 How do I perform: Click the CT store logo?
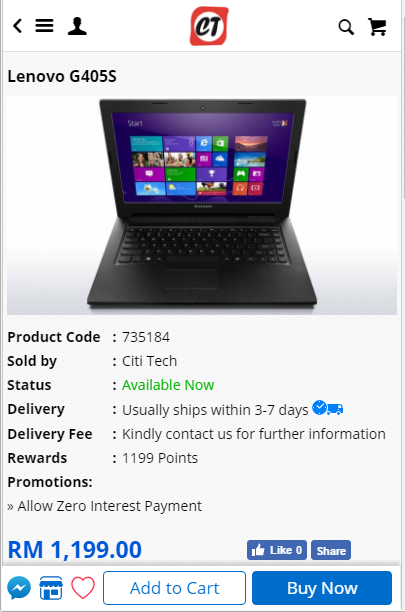point(209,26)
